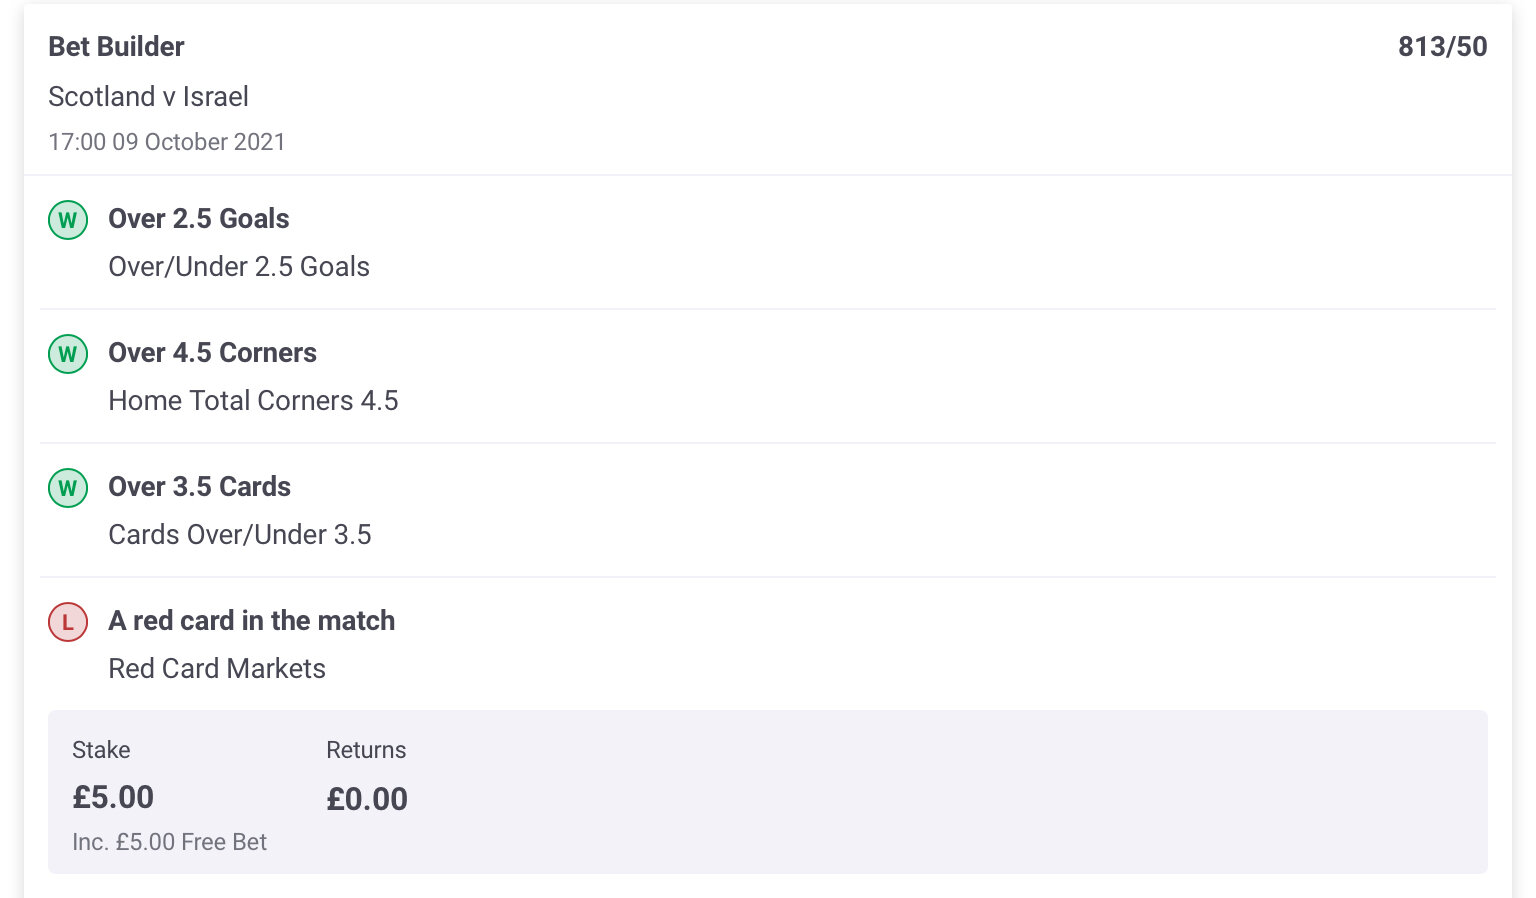Click the 17:00 09 October 2021 date
1536x898 pixels.
pos(167,142)
